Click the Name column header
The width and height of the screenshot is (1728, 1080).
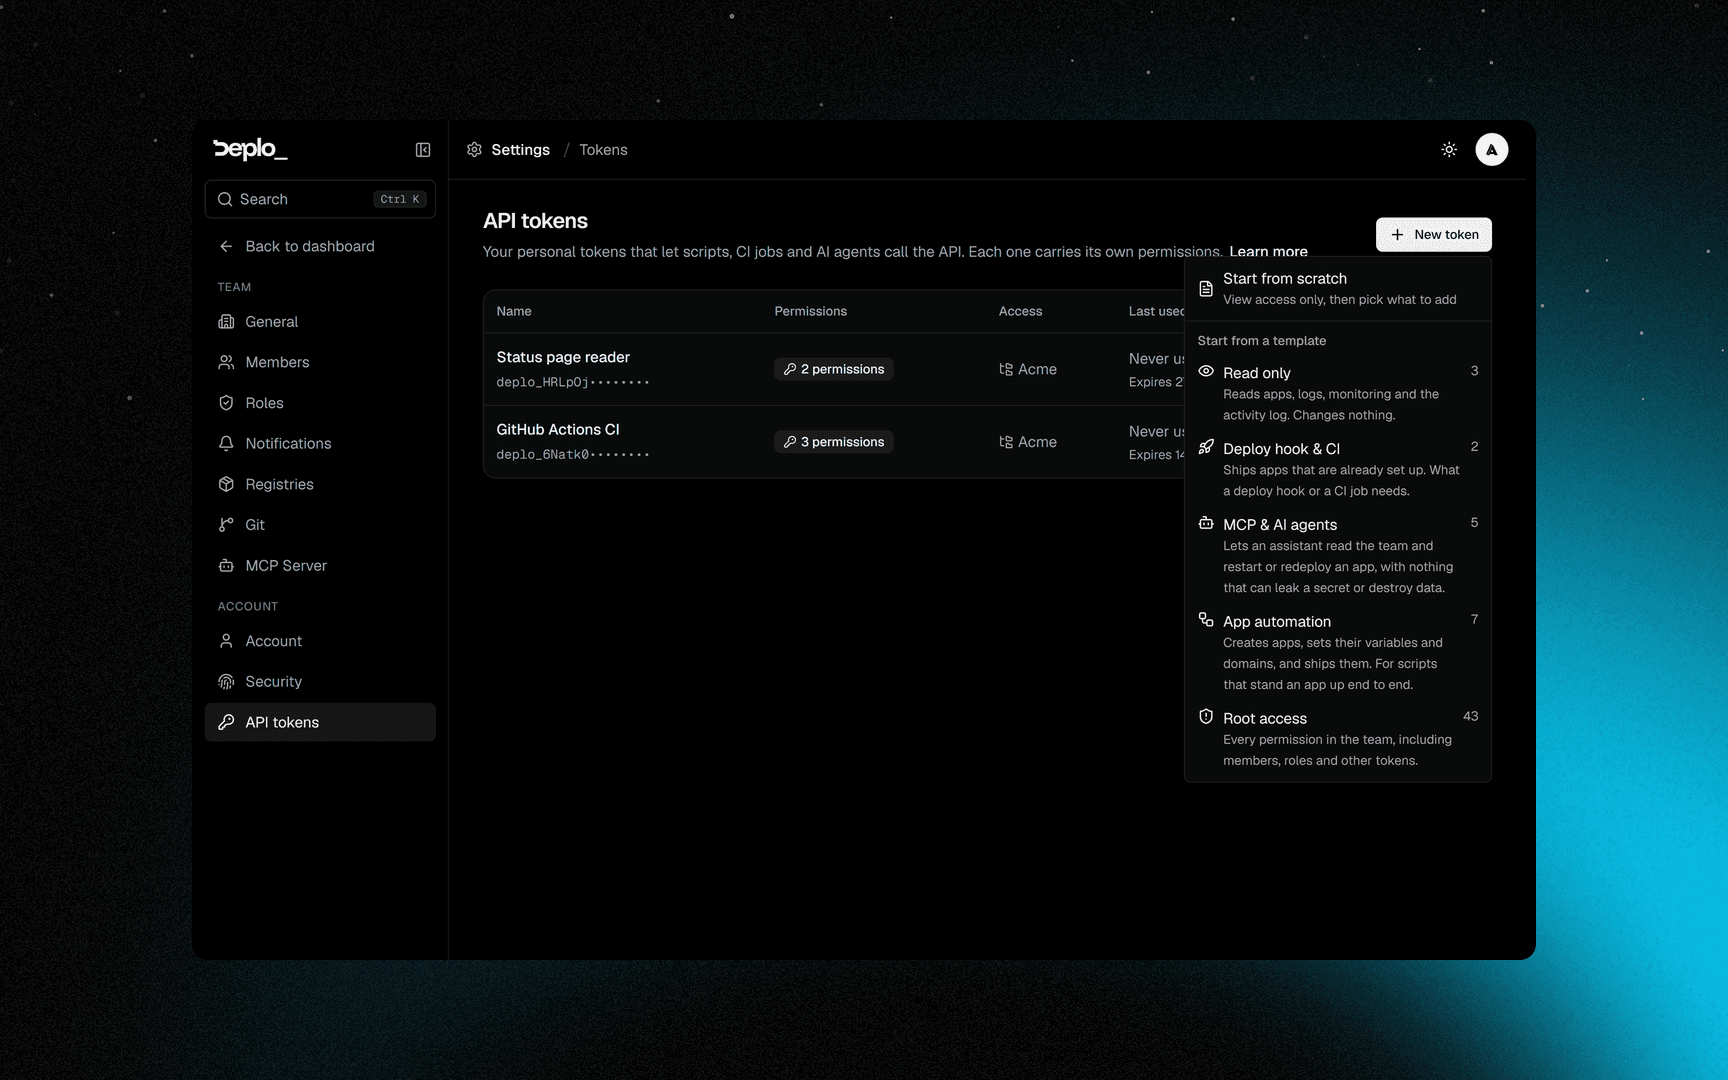tap(514, 312)
